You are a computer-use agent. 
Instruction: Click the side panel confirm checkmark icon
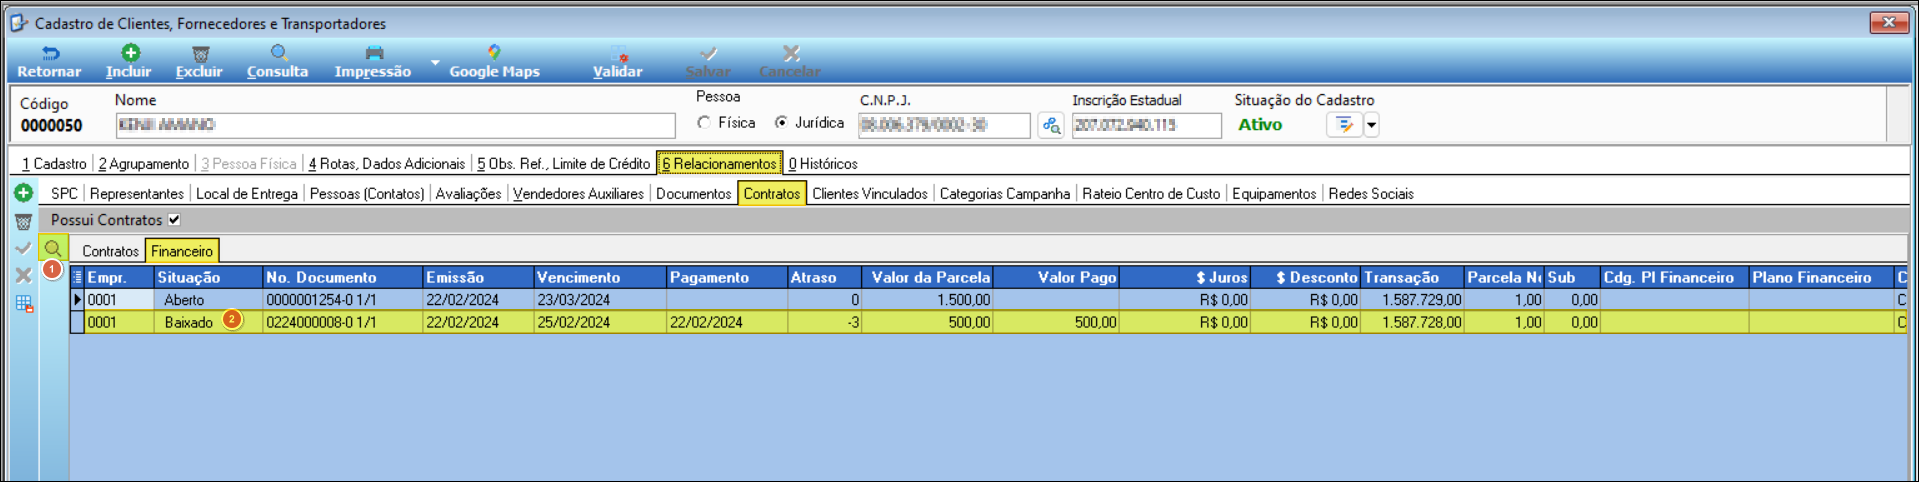coord(24,248)
